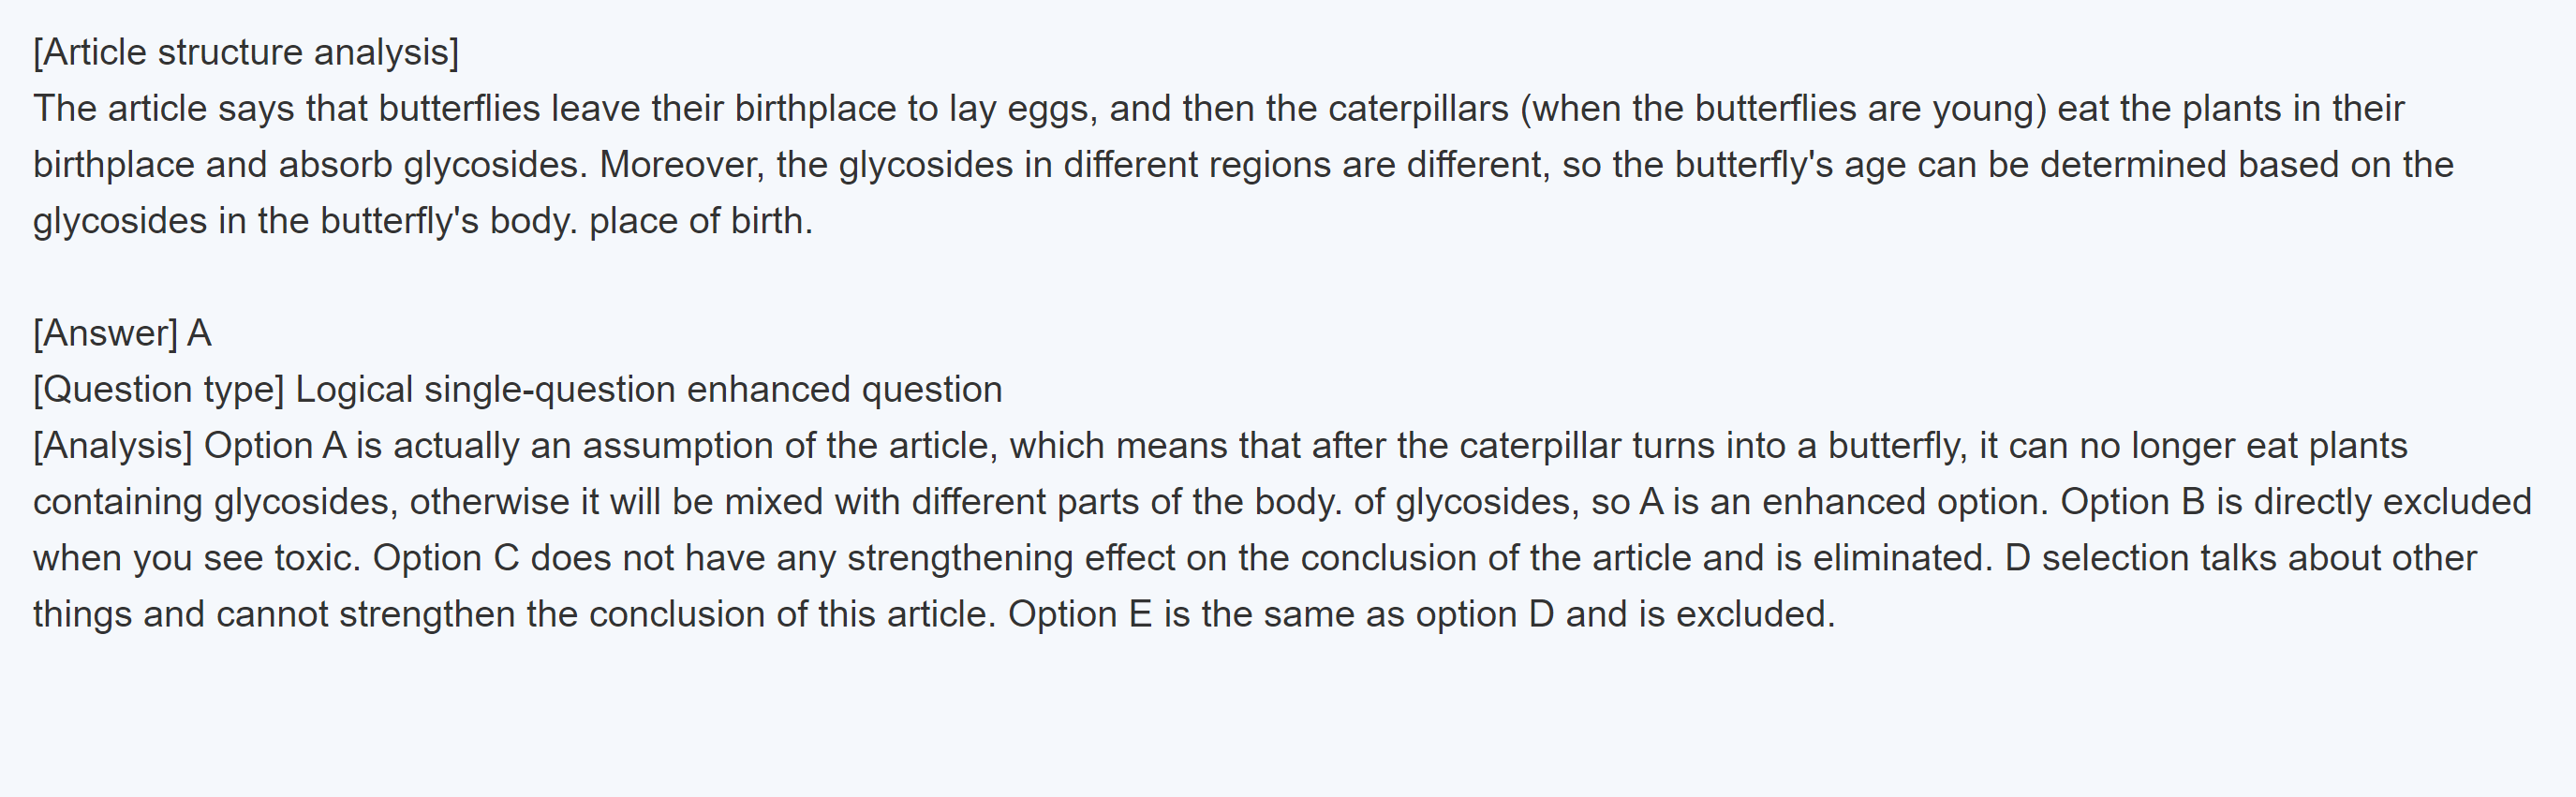
Task: Click the "[Article structure analysis]" heading
Action: point(246,52)
